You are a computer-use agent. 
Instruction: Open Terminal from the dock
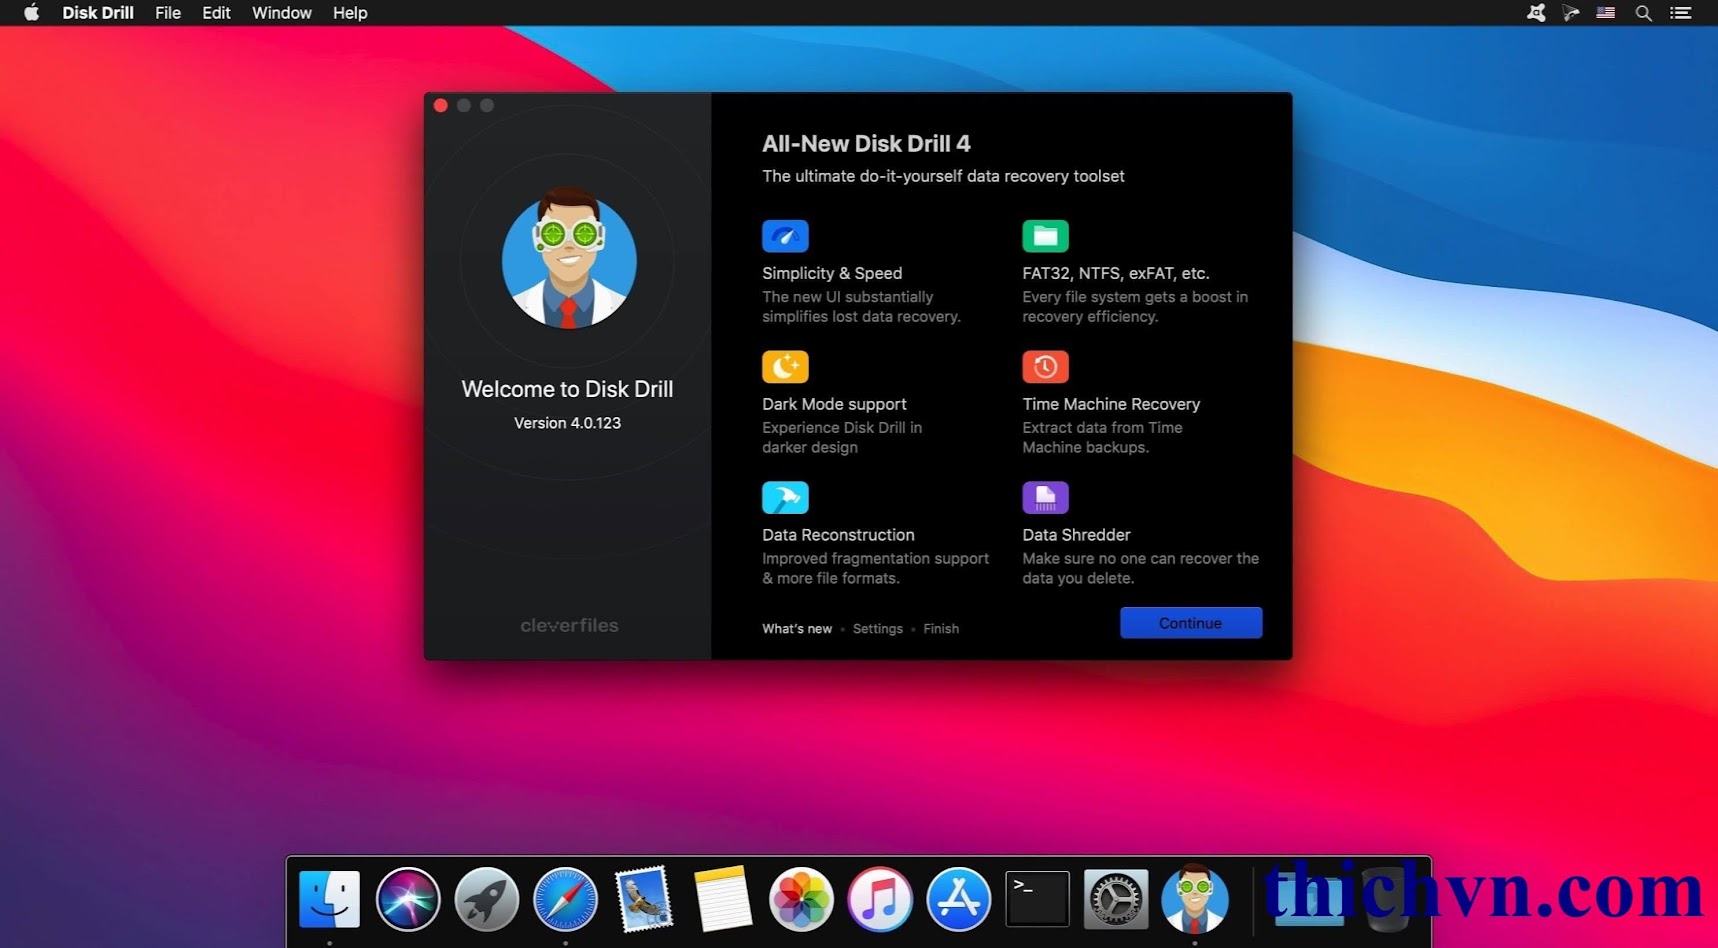pos(1037,899)
